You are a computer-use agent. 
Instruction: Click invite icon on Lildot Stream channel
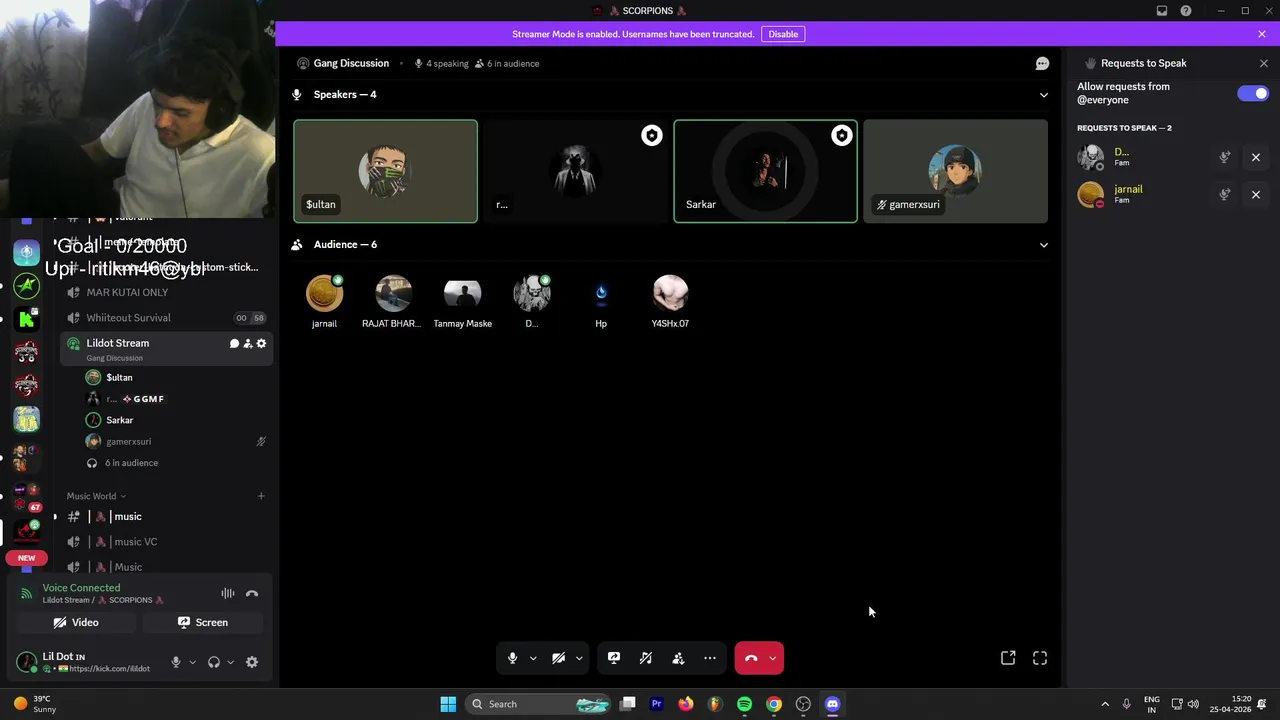coord(247,343)
